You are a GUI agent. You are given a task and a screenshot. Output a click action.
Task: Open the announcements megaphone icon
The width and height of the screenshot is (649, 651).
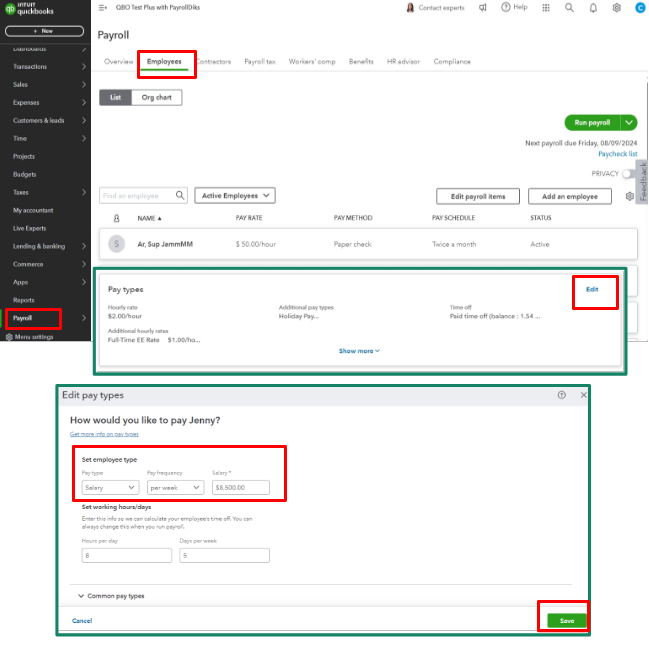(x=482, y=7)
